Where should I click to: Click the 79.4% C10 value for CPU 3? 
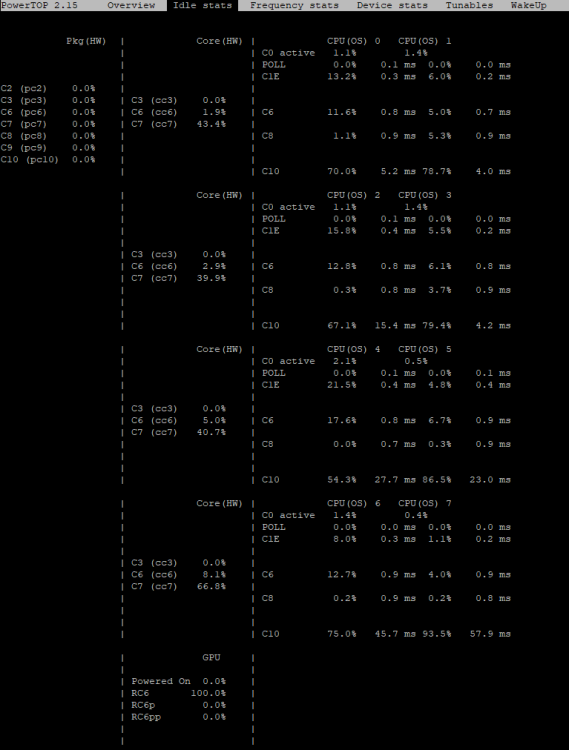click(437, 326)
